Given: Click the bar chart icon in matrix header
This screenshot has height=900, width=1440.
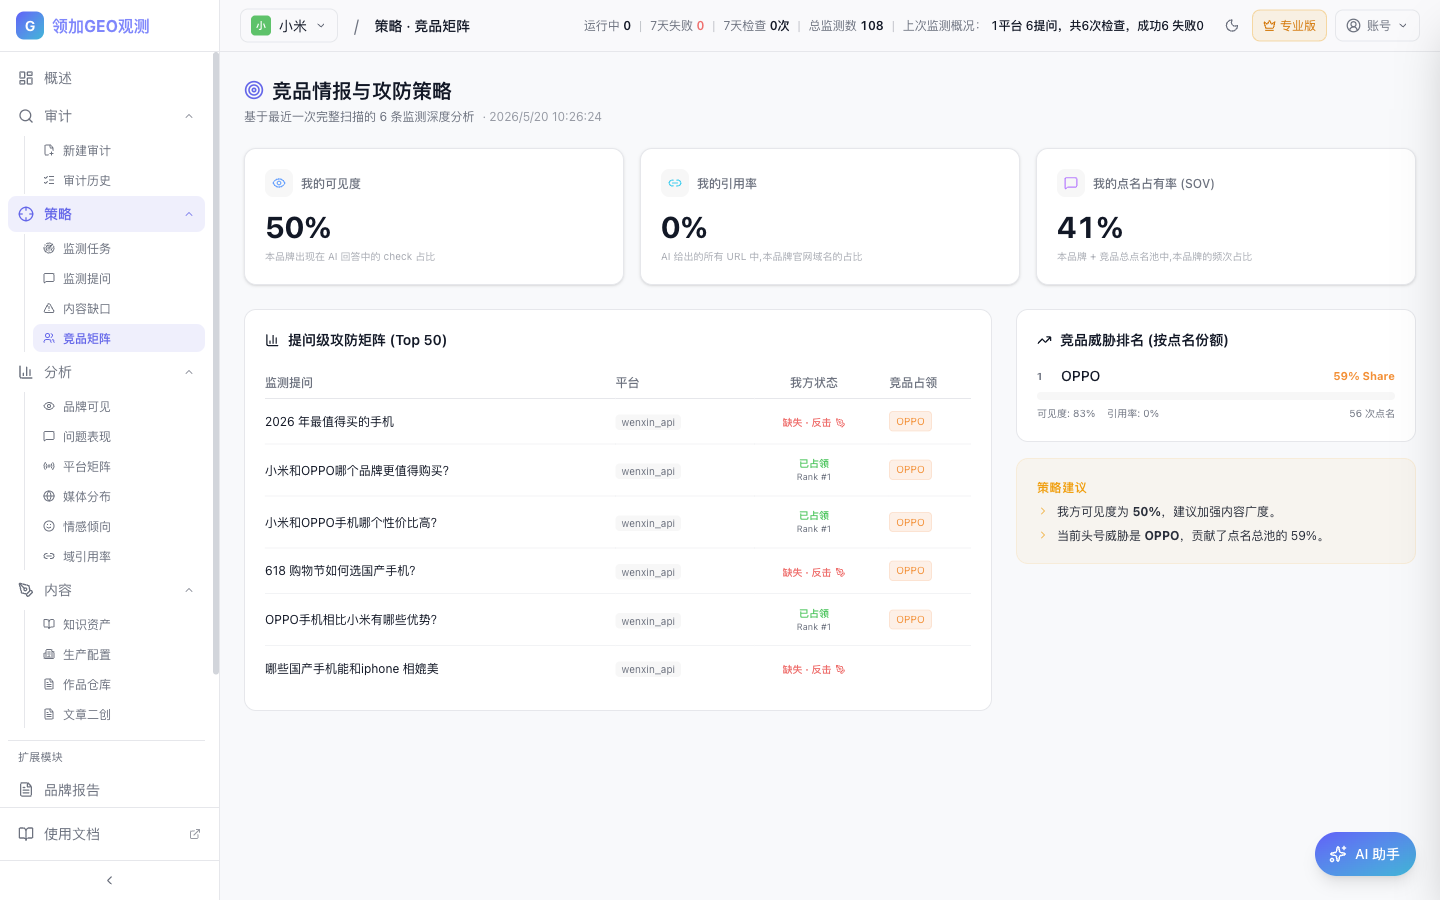Looking at the screenshot, I should click(272, 340).
